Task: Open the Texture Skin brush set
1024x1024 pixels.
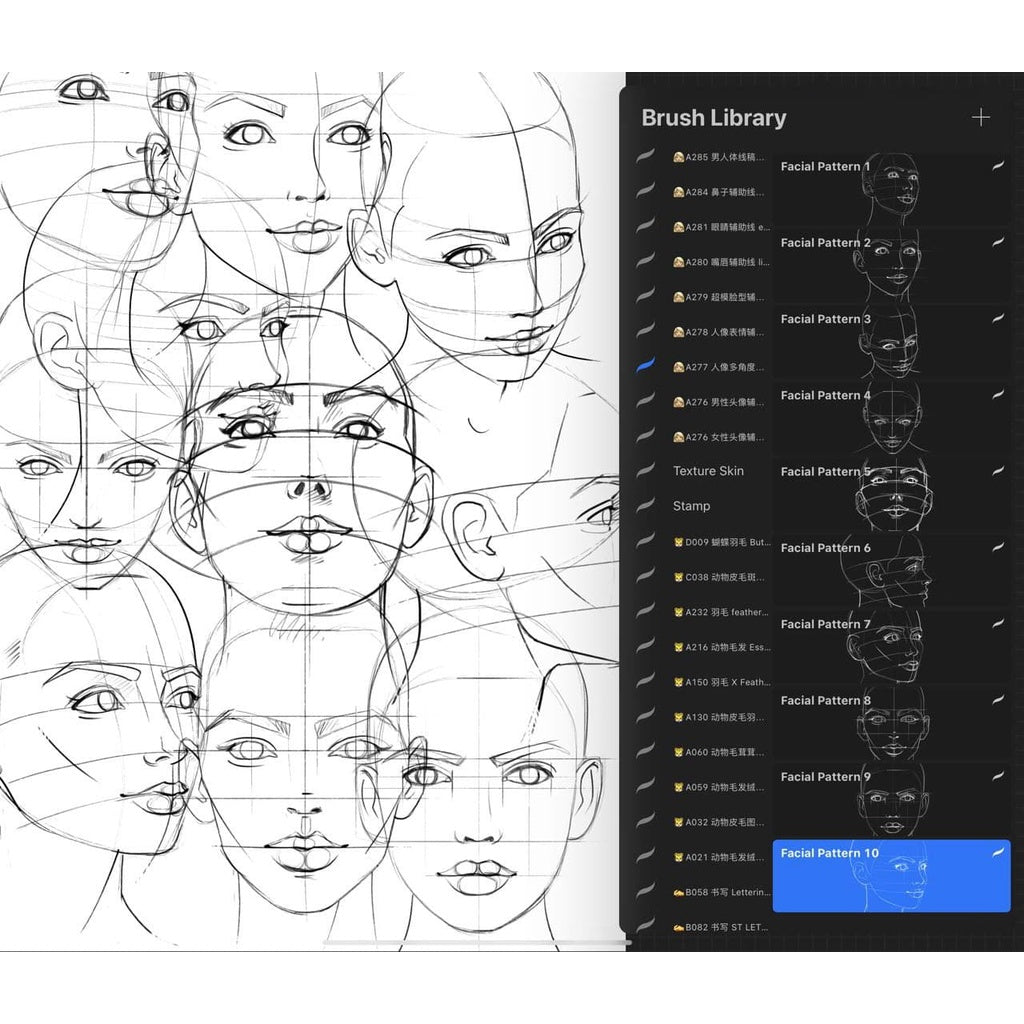Action: click(x=711, y=471)
